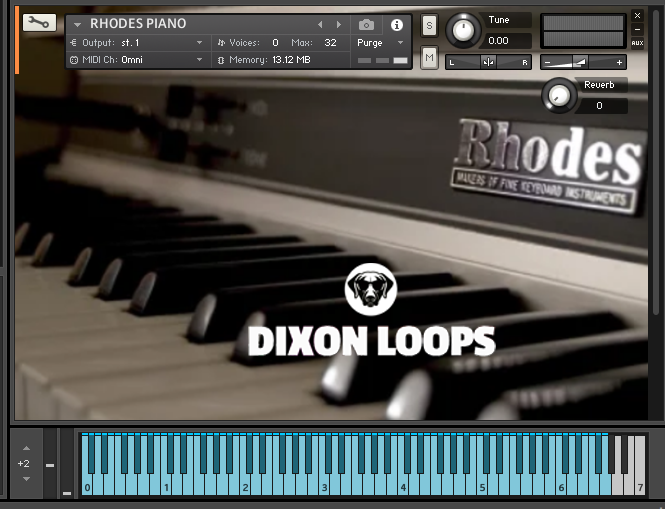
Task: Open the Output st. 1 dropdown
Action: [x=199, y=43]
